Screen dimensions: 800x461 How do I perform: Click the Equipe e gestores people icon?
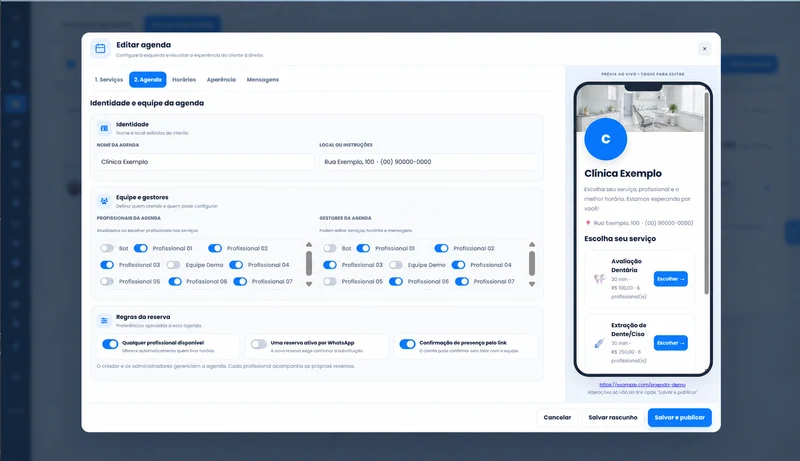(104, 201)
